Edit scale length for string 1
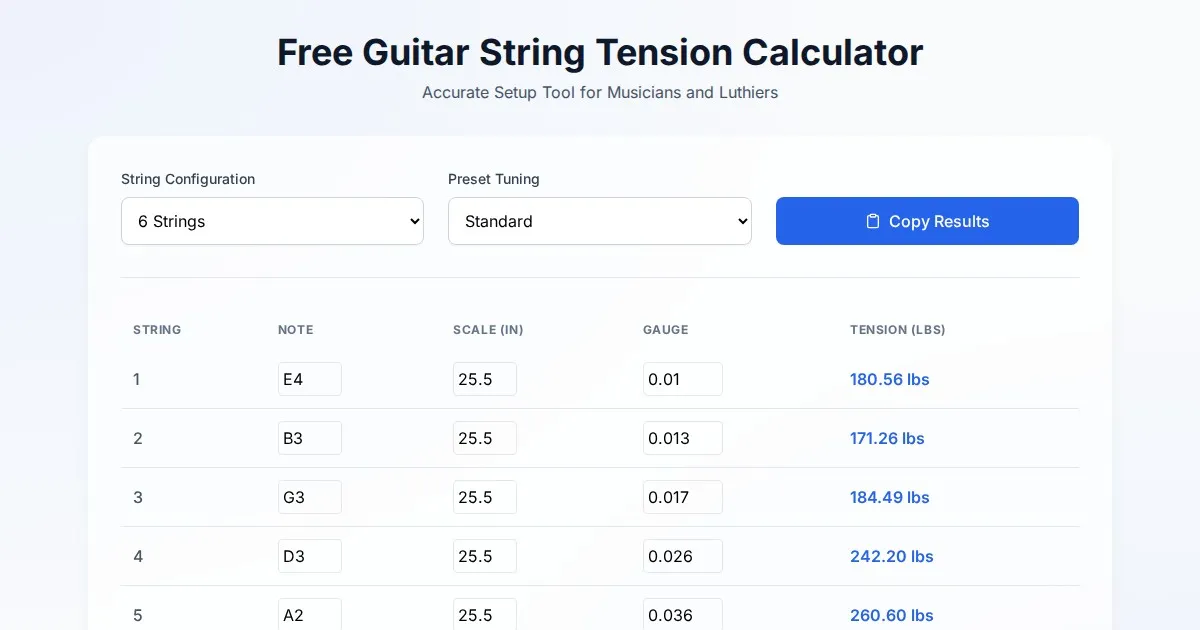Screen dimensions: 1200x630 (484, 379)
